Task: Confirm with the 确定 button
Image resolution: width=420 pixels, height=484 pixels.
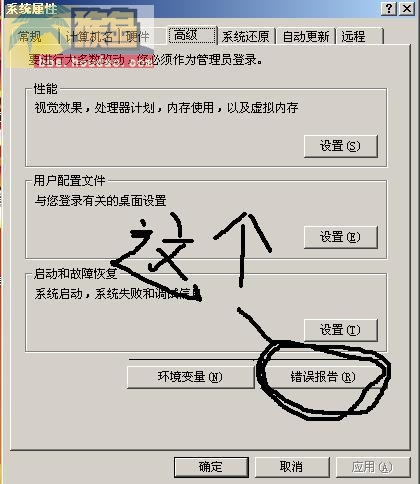Action: 211,467
